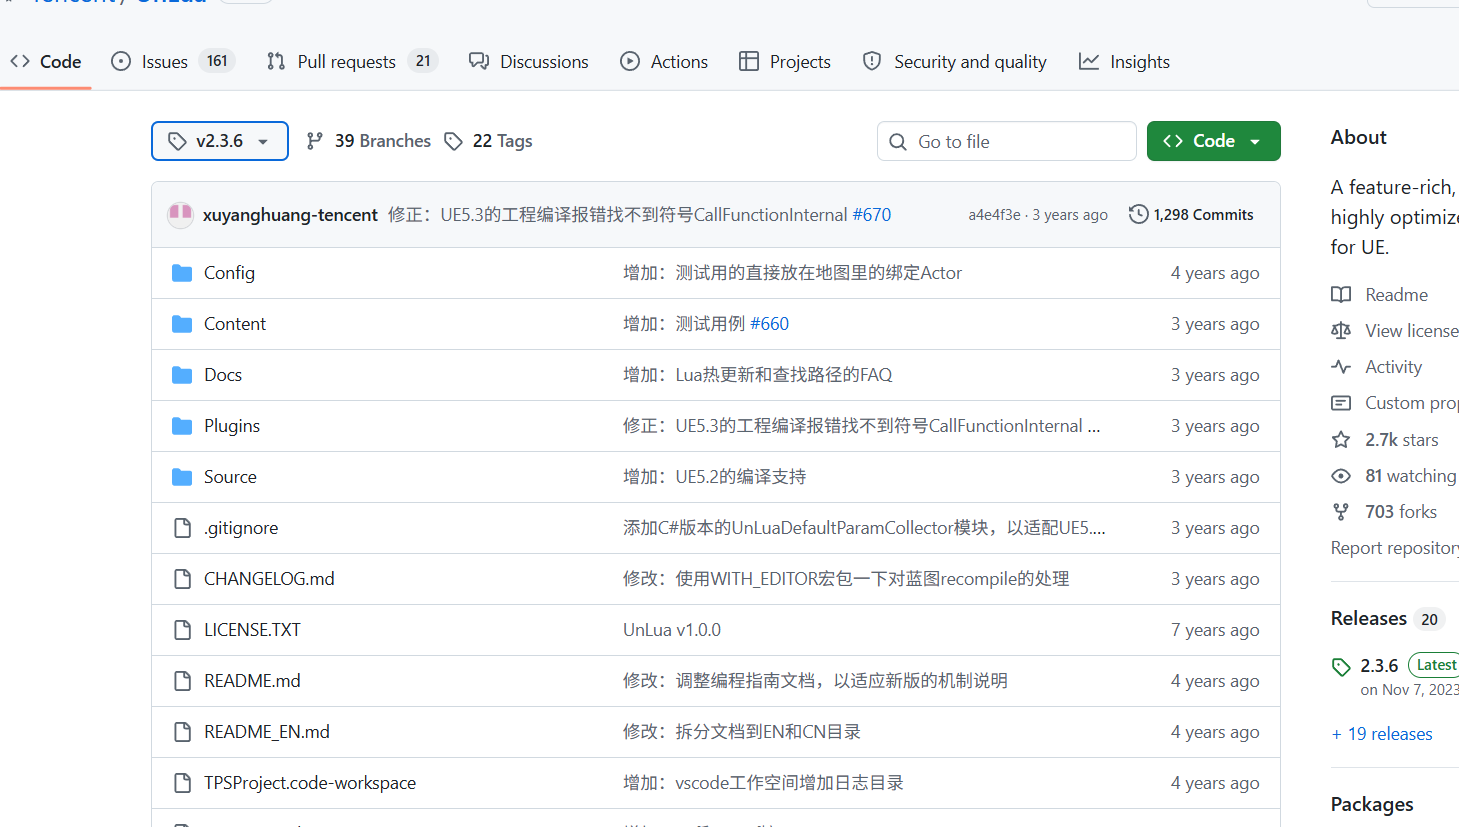Open the README_EN.md file
Image resolution: width=1459 pixels, height=827 pixels.
267,732
